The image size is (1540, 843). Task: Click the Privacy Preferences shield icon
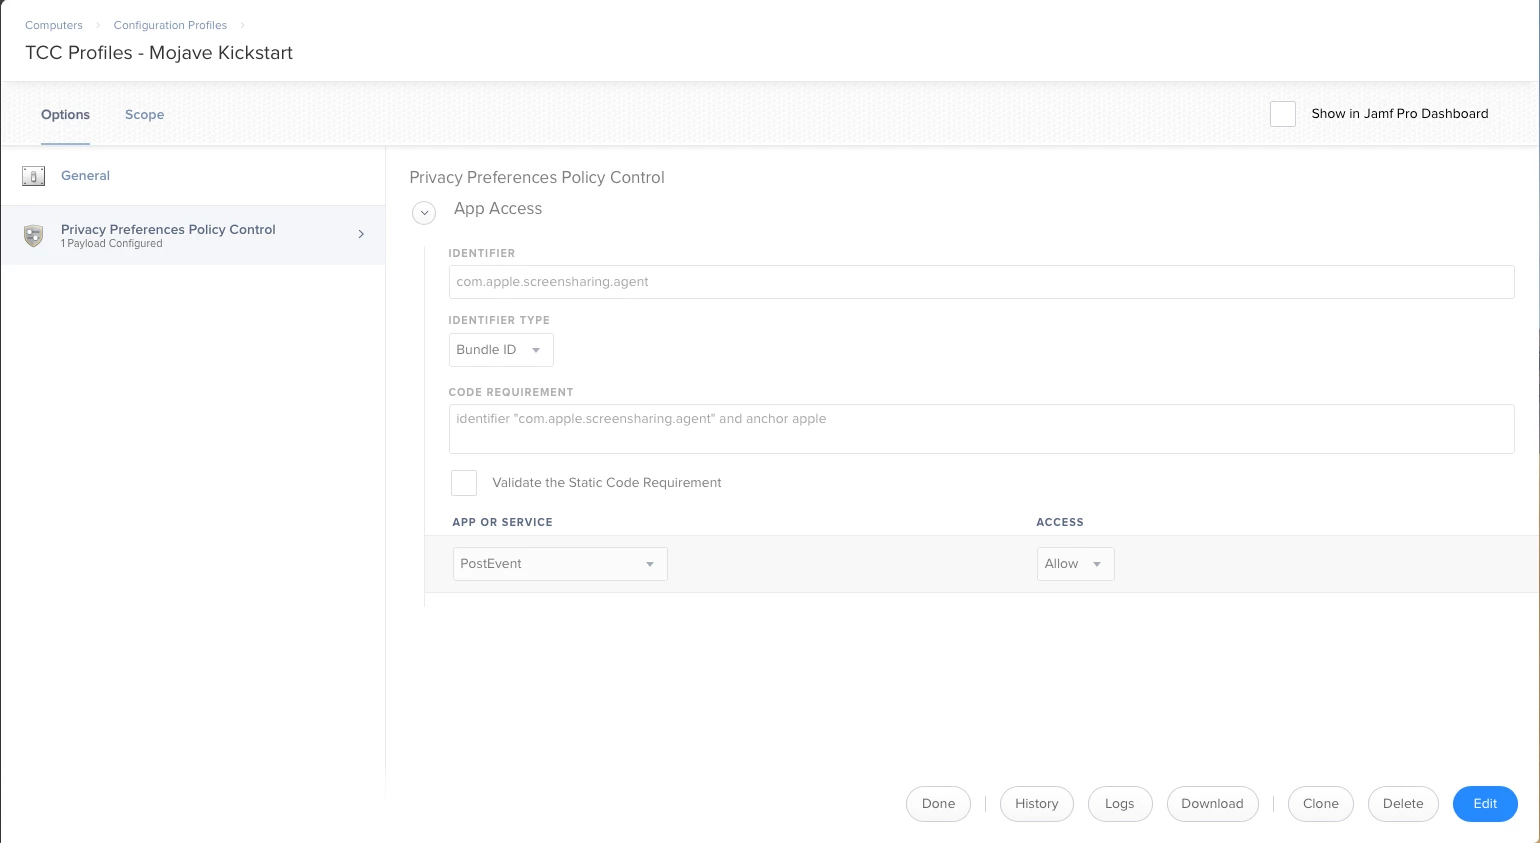coord(33,235)
